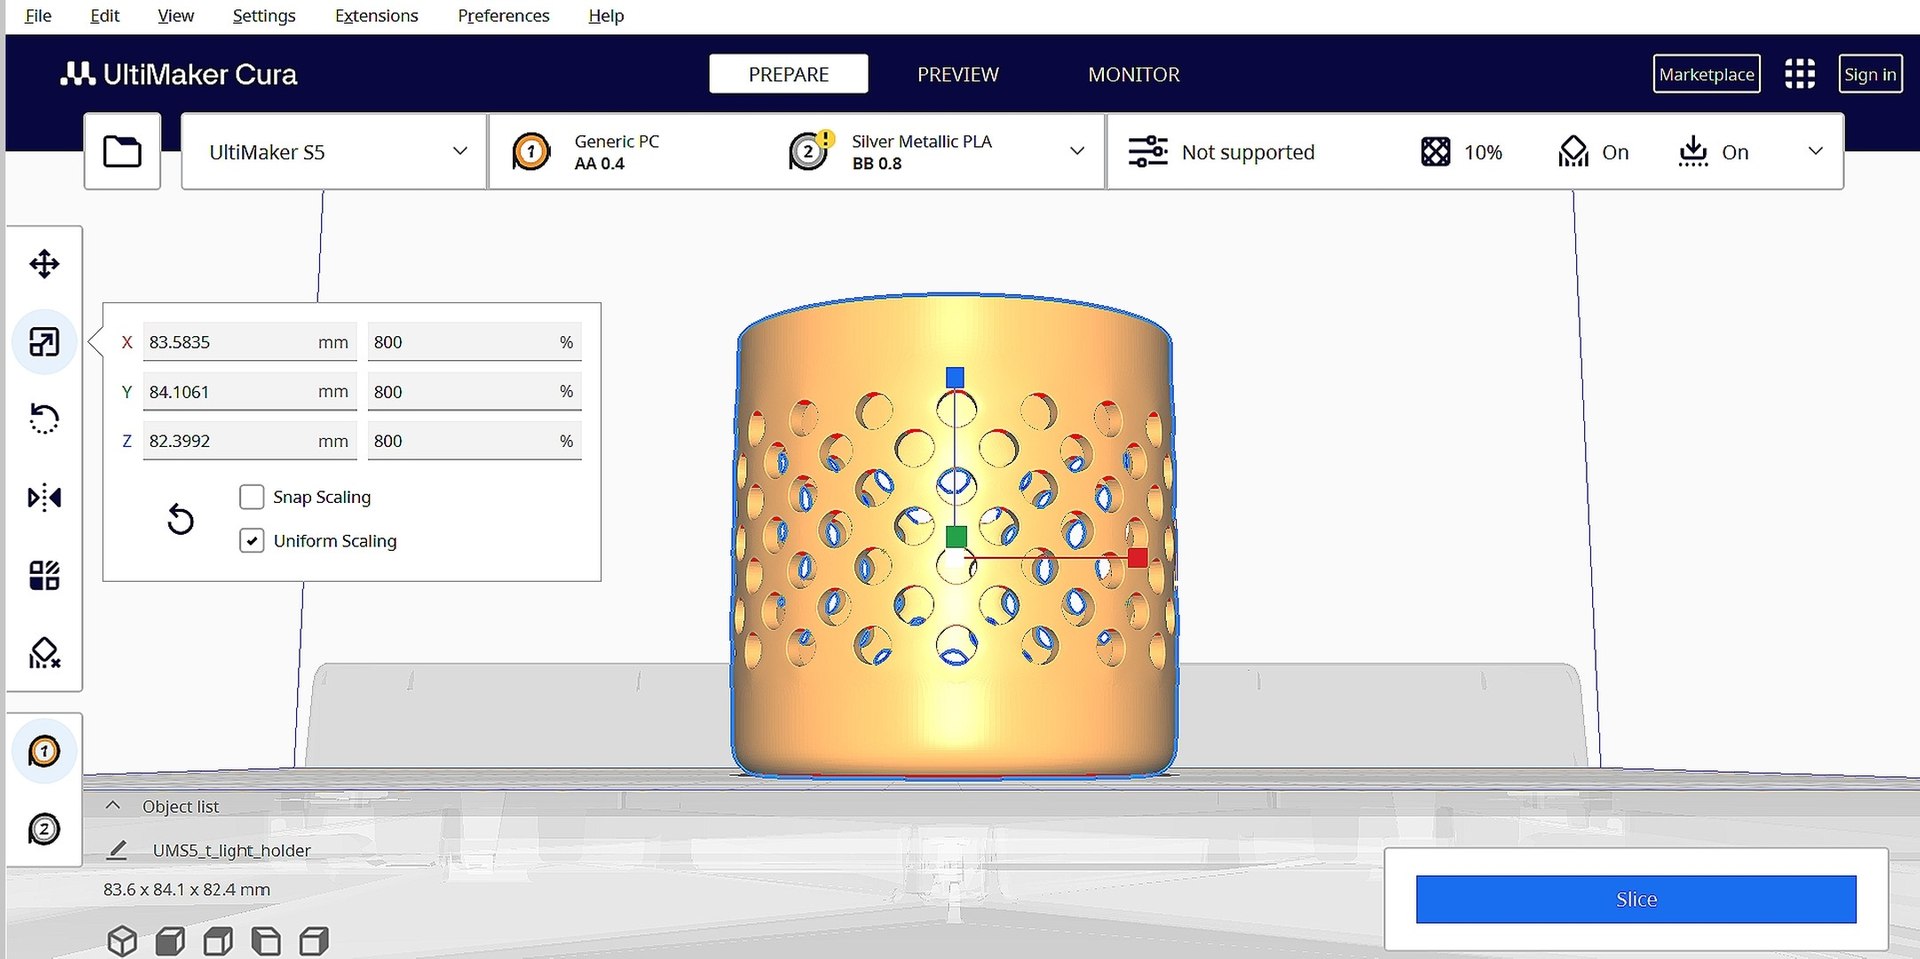Select the Rotate tool icon
1920x959 pixels.
click(x=44, y=418)
